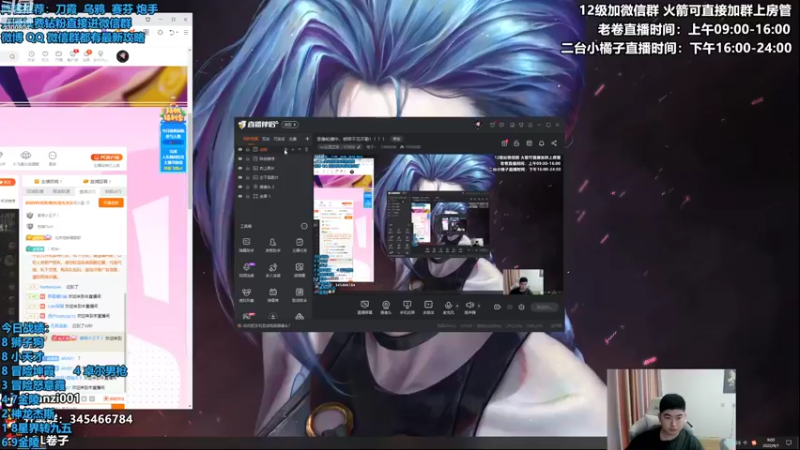Select the active orange scene tab
This screenshot has height=450, width=800.
[x=250, y=139]
